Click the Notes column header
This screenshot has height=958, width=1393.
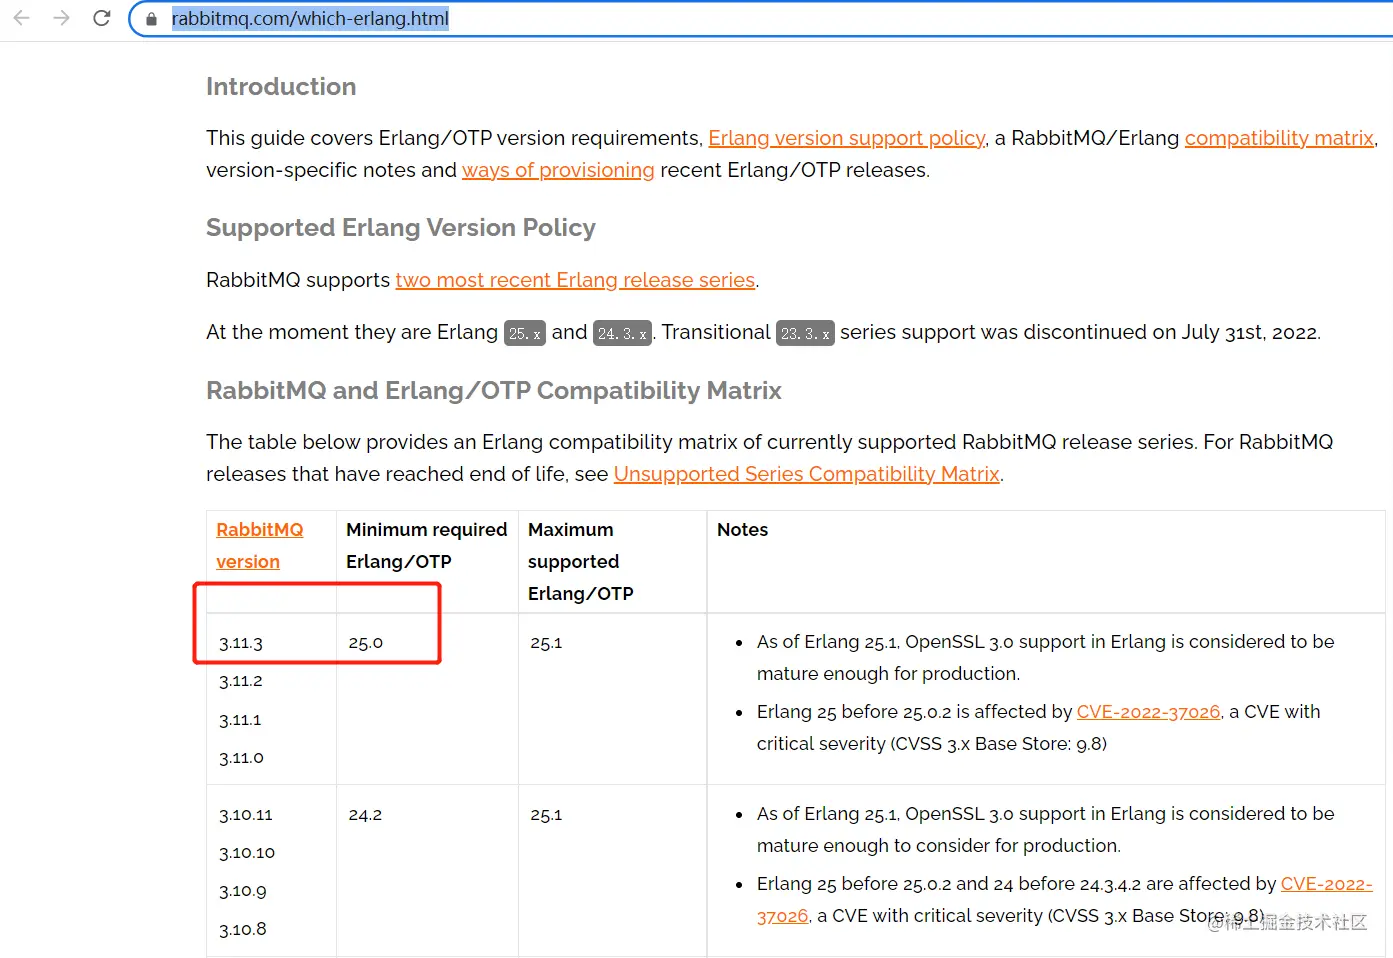743,530
